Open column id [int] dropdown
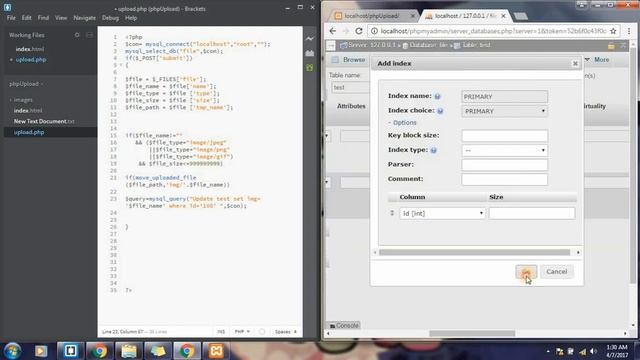This screenshot has width=640, height=360. coord(442,213)
